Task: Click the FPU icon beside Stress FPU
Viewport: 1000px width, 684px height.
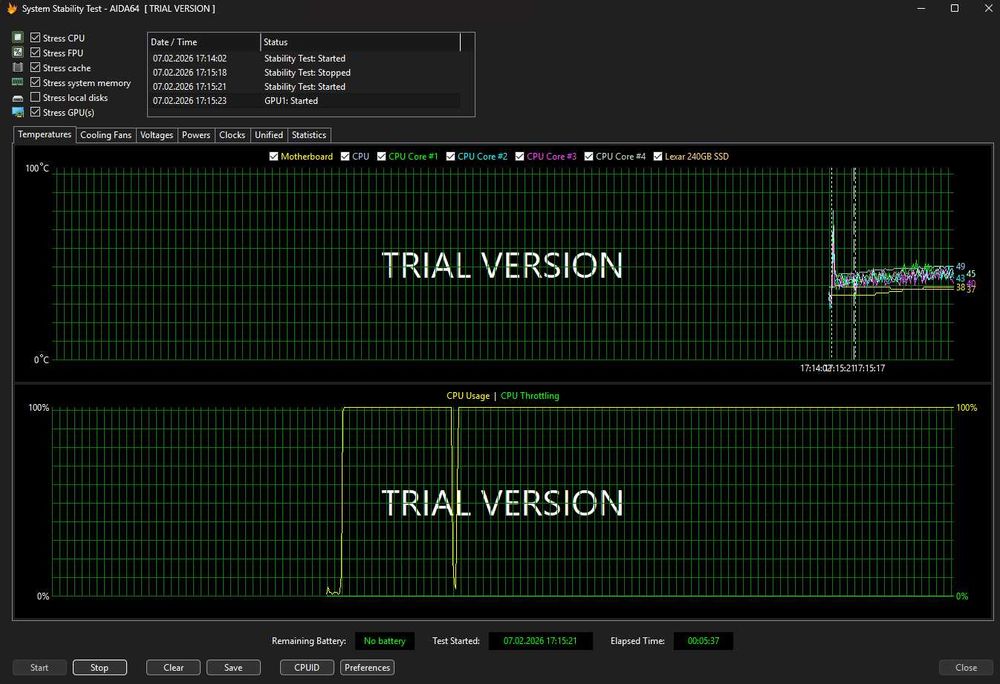Action: tap(18, 52)
